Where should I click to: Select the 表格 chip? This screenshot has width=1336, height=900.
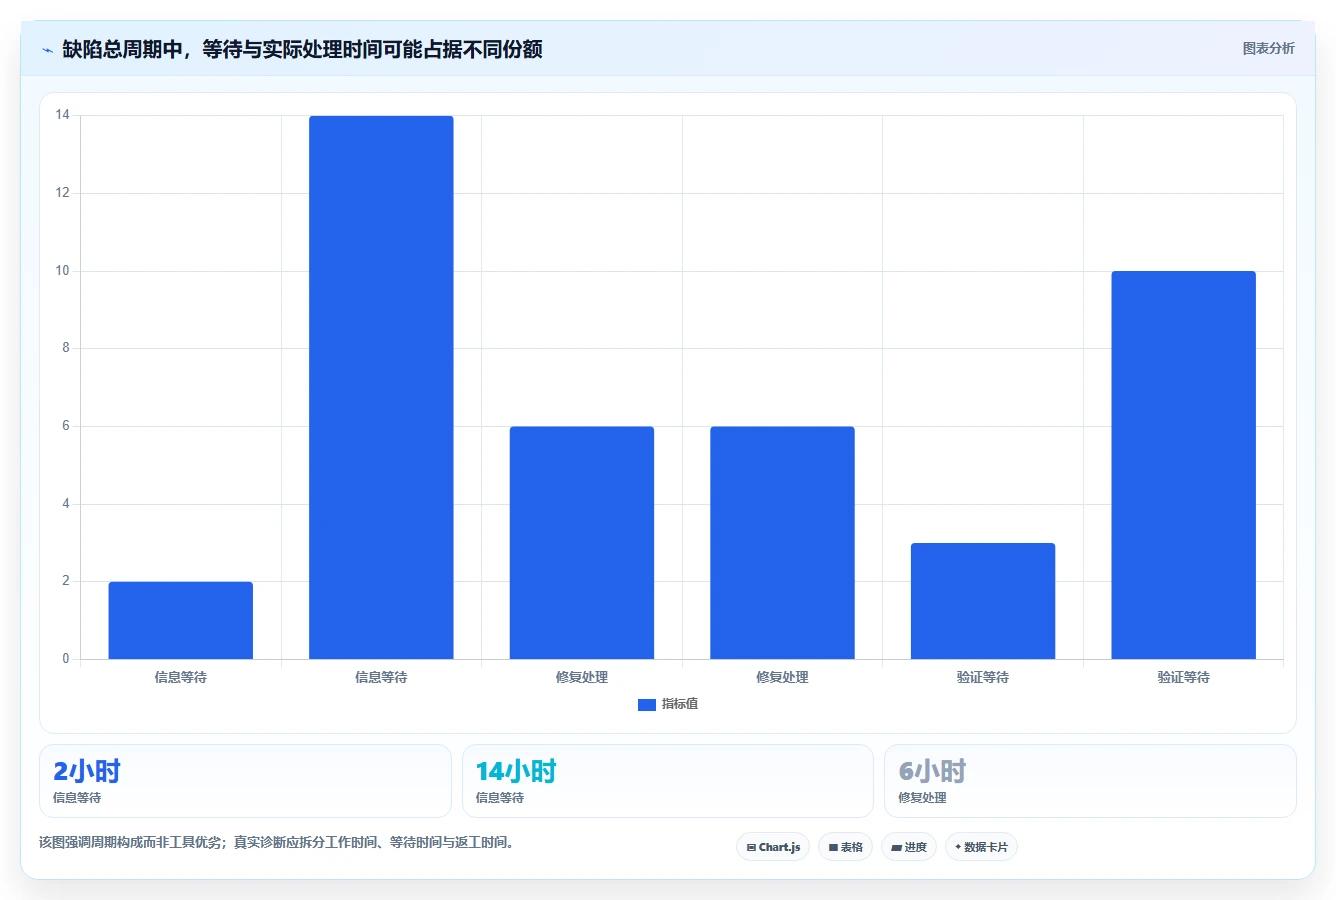coord(845,847)
